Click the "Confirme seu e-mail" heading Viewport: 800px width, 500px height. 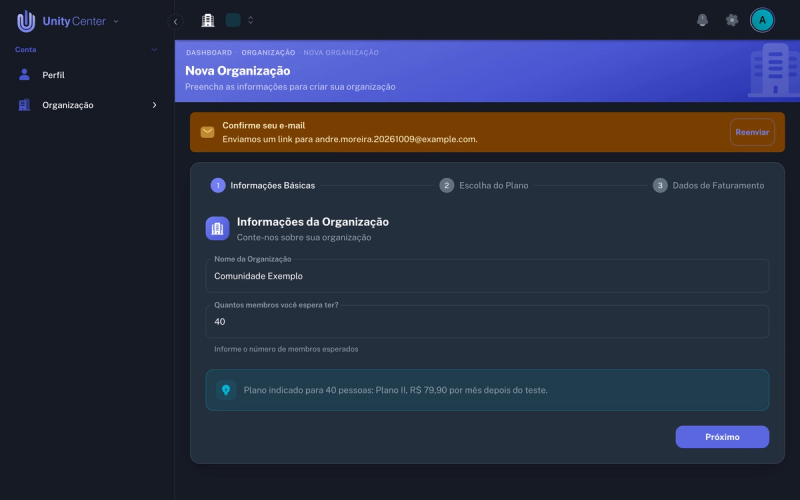tap(264, 126)
